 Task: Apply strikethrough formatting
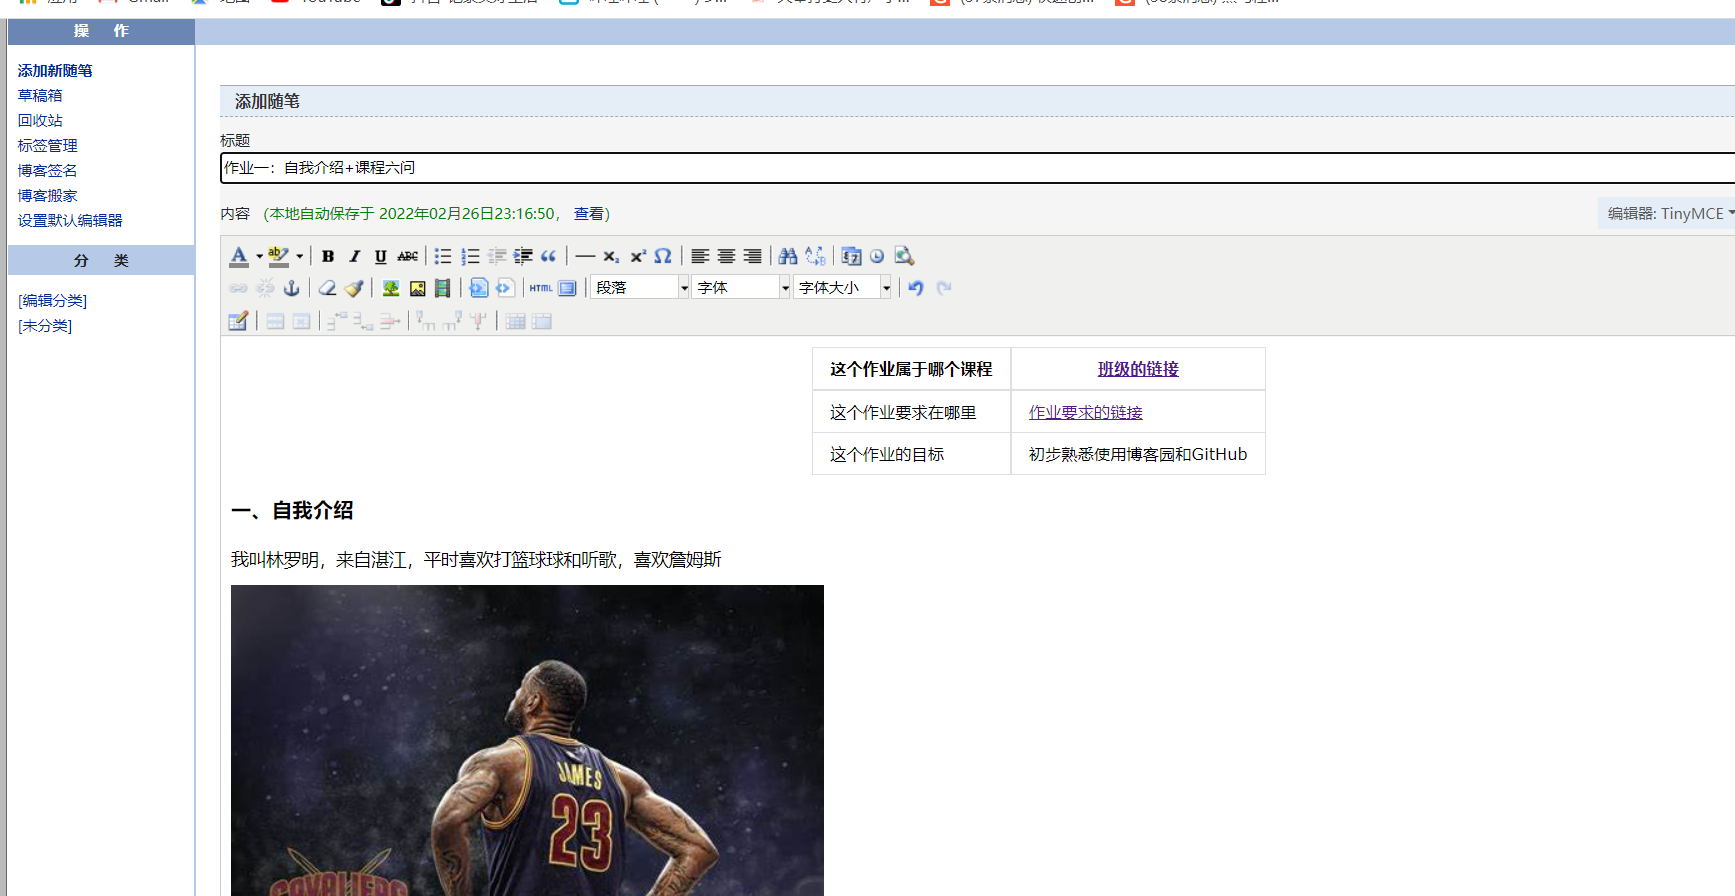coord(407,256)
